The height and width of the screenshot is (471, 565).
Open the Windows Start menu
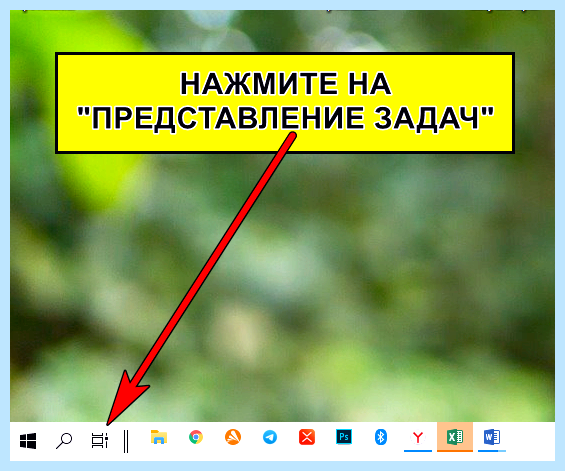click(28, 440)
